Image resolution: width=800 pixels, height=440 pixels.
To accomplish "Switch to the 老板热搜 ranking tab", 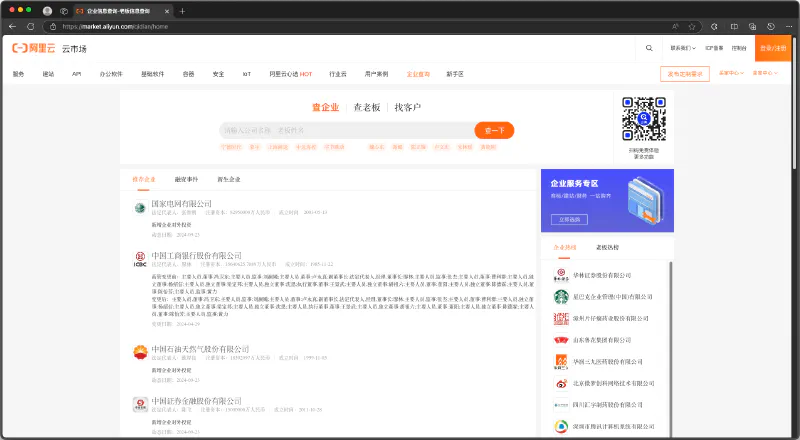I will [x=607, y=247].
